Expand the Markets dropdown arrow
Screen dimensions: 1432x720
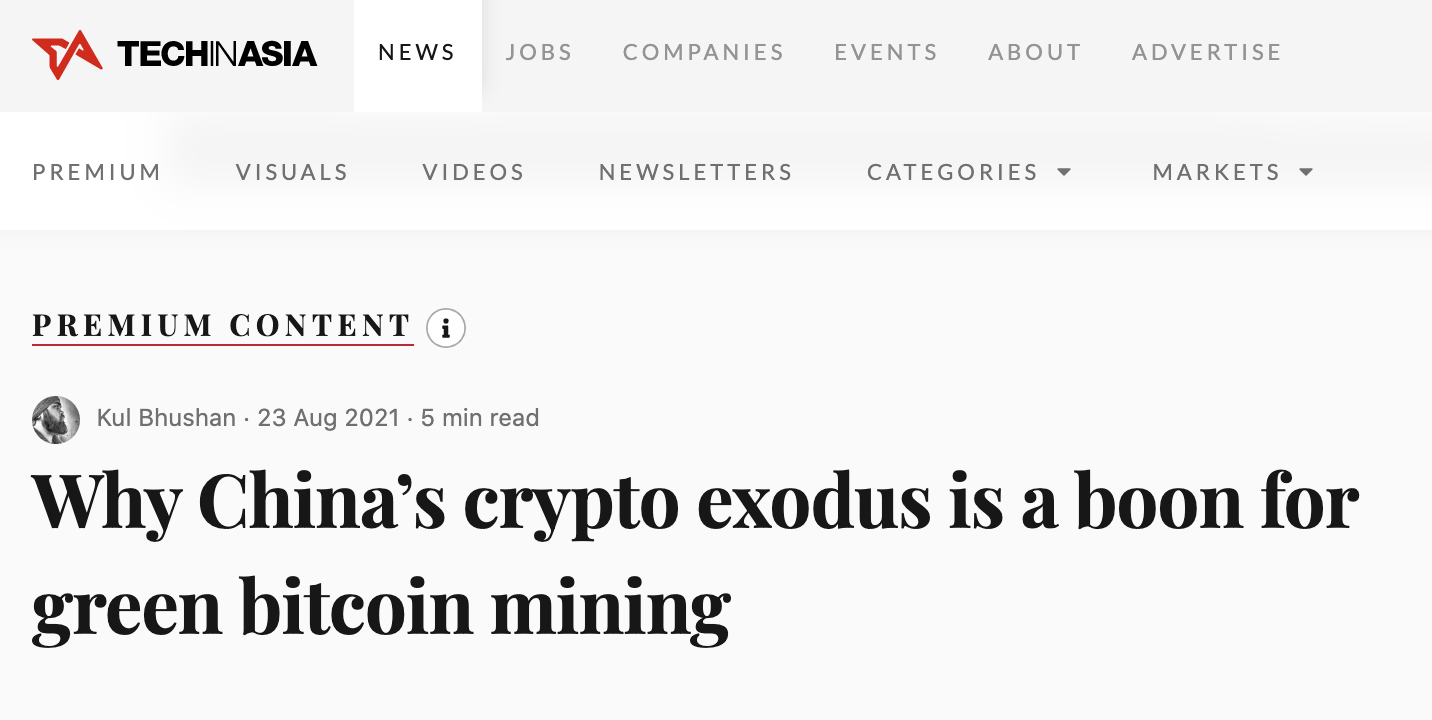click(1306, 172)
